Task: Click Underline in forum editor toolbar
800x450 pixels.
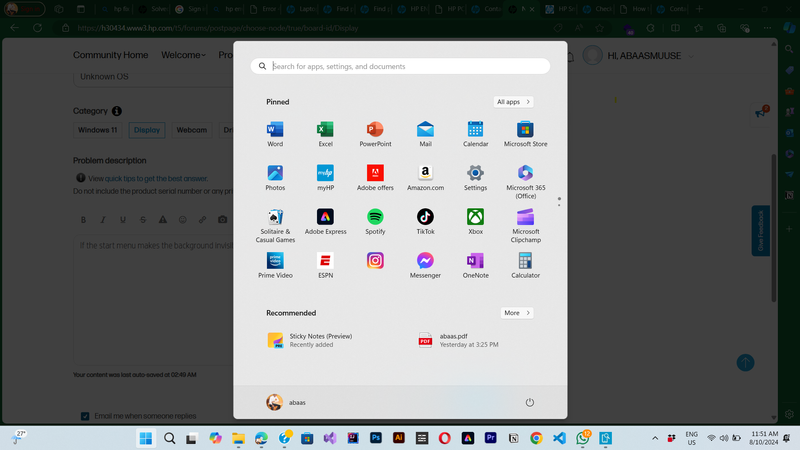Action: [x=123, y=220]
